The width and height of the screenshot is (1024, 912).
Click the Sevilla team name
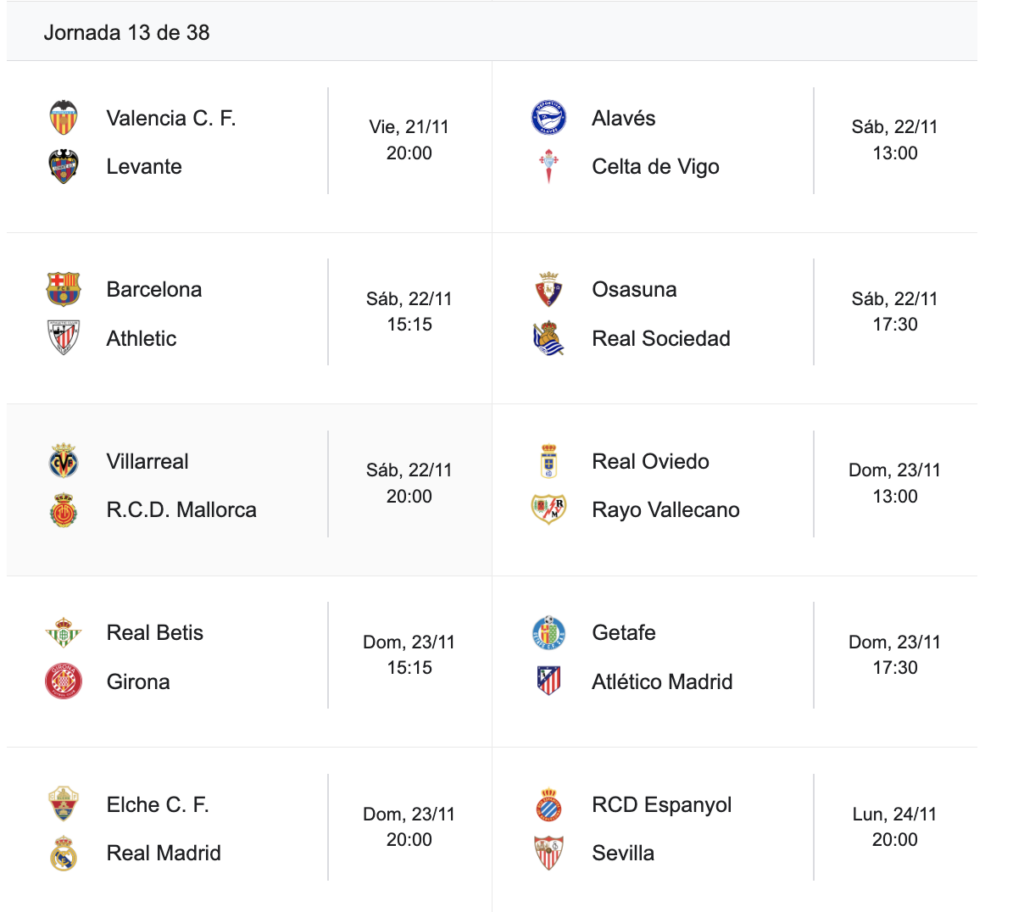[623, 854]
